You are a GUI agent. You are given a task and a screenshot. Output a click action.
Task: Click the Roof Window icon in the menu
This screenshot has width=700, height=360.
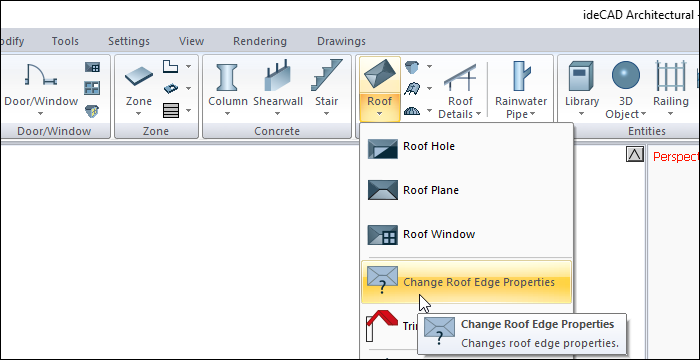click(383, 235)
